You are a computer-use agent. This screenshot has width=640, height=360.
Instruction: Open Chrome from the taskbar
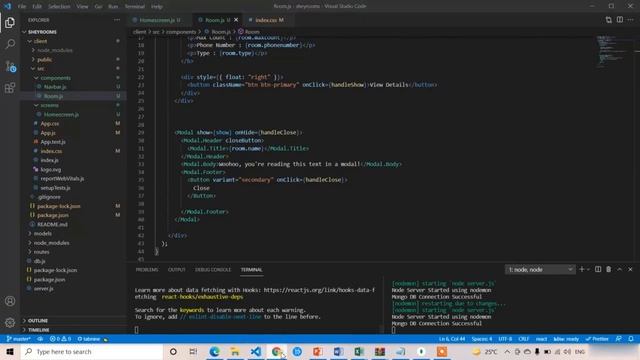tap(277, 351)
